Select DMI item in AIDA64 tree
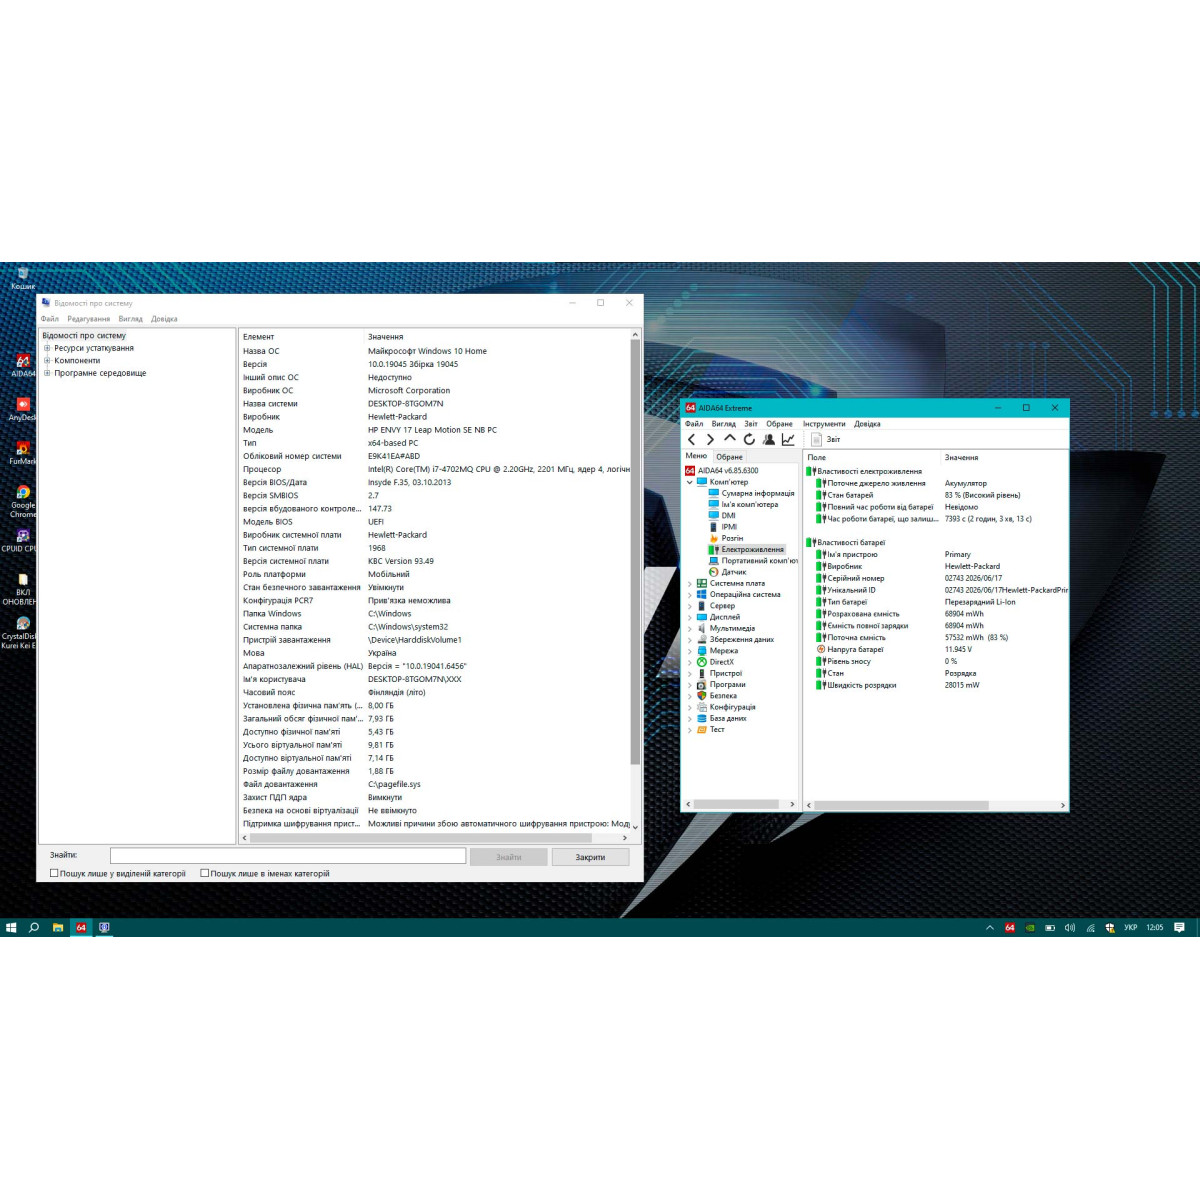Image resolution: width=1200 pixels, height=1200 pixels. pos(722,515)
